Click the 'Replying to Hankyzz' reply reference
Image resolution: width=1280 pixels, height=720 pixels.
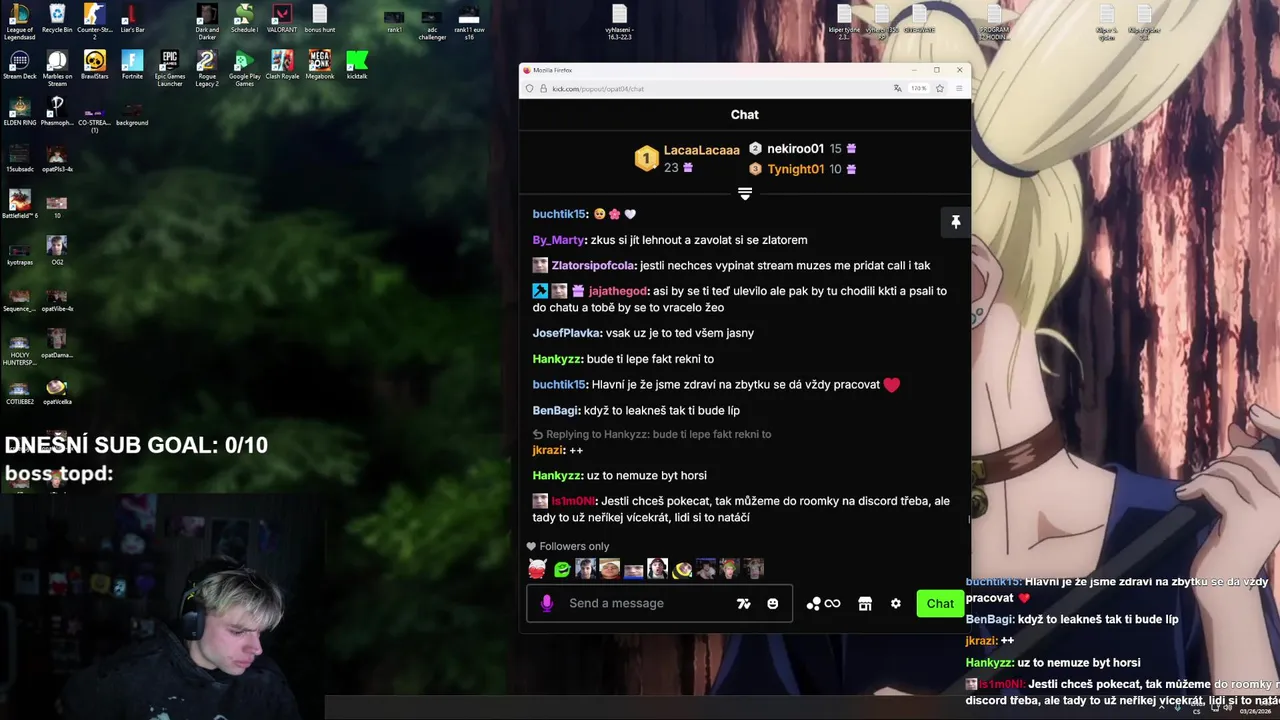click(x=652, y=434)
